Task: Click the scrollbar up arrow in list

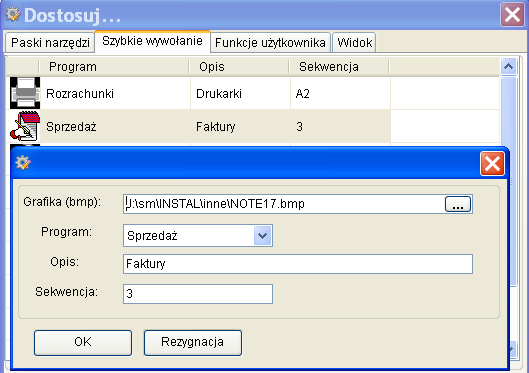Action: point(508,66)
